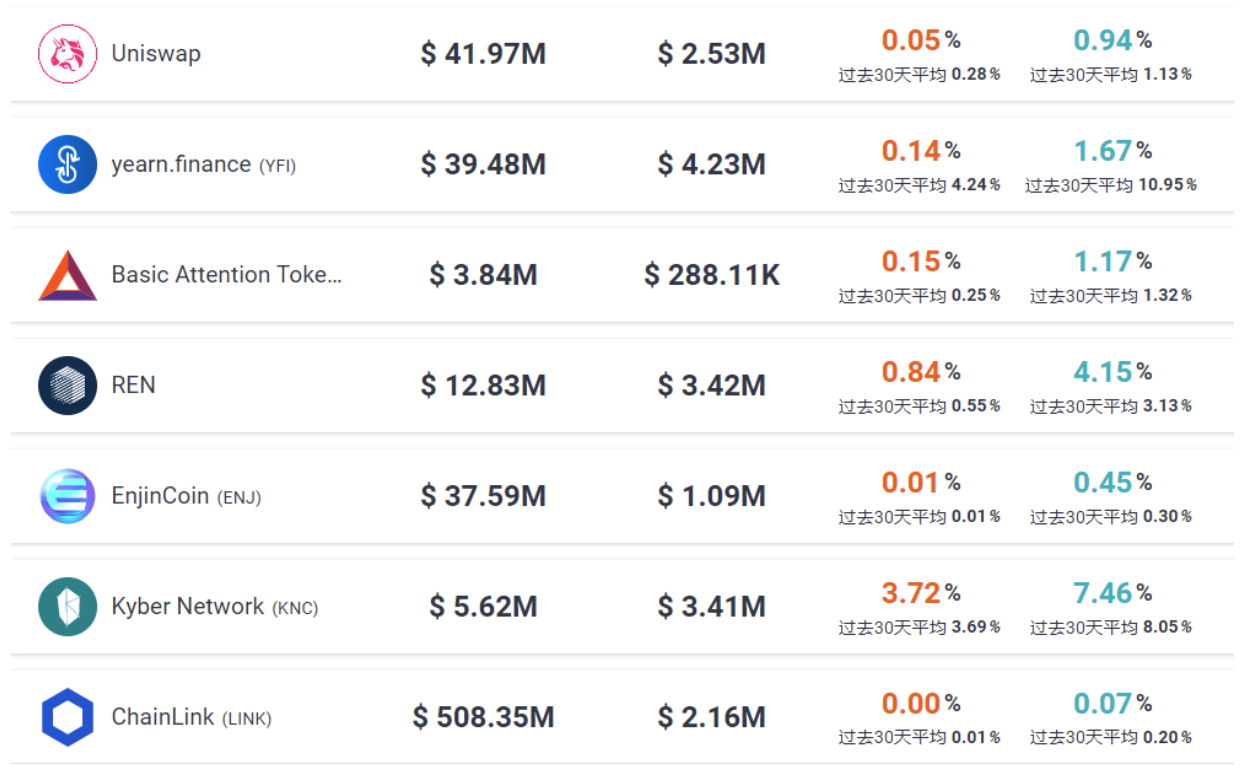Click the ChainLink blue hexagon icon

[x=68, y=718]
